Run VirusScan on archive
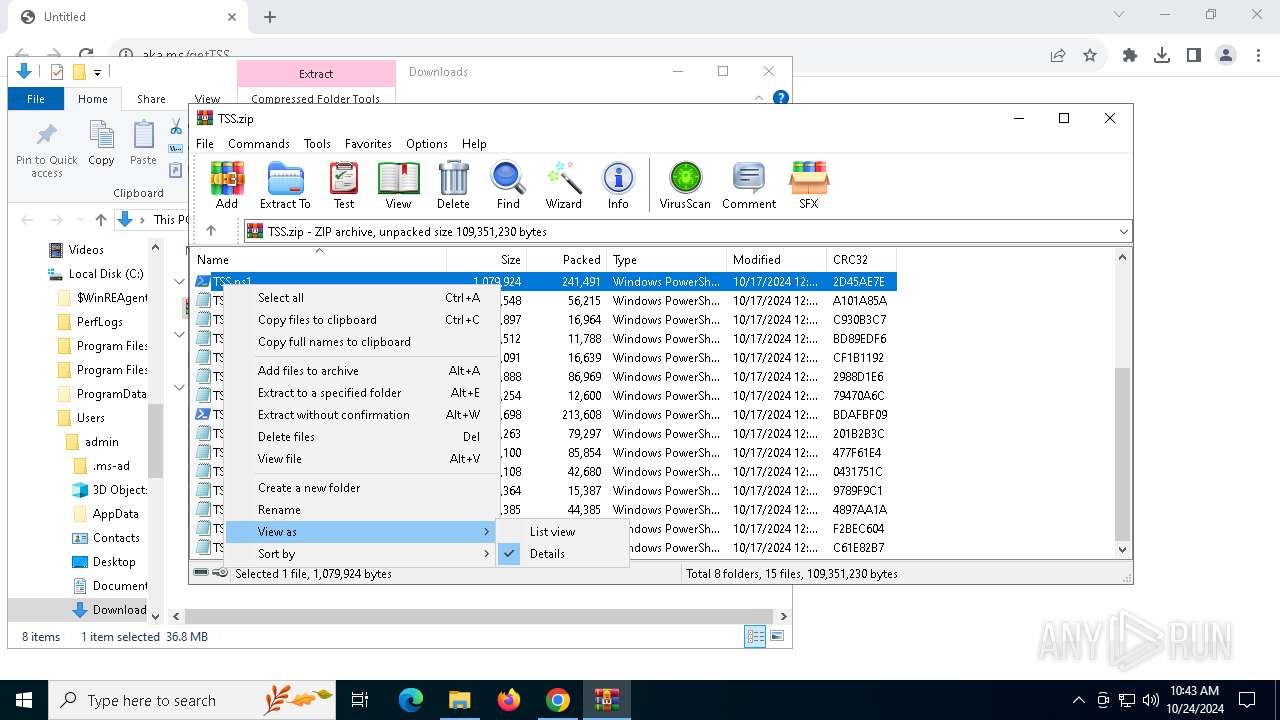1280x720 pixels. [x=685, y=186]
